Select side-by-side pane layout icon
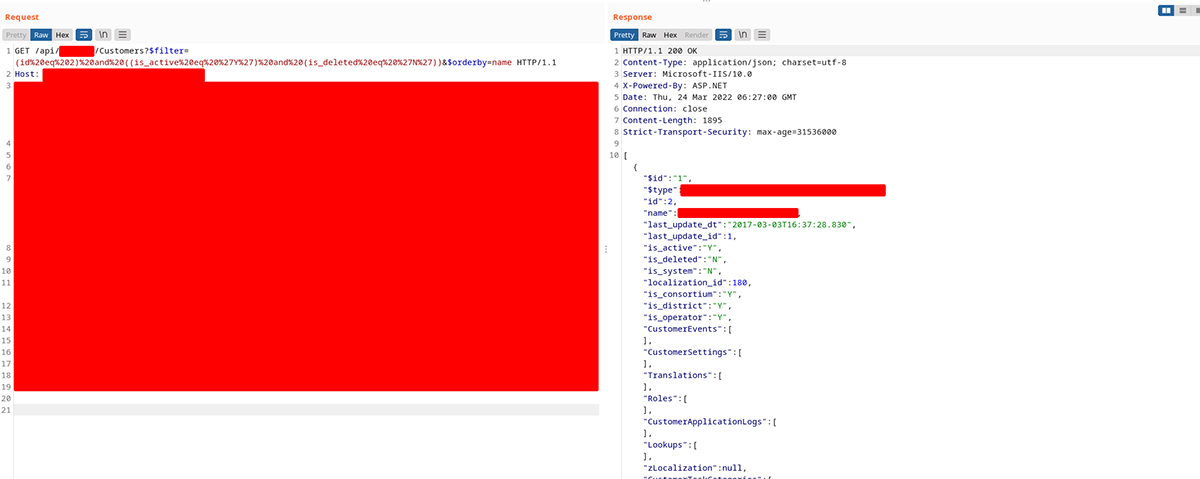The width and height of the screenshot is (1200, 479). [x=1165, y=10]
